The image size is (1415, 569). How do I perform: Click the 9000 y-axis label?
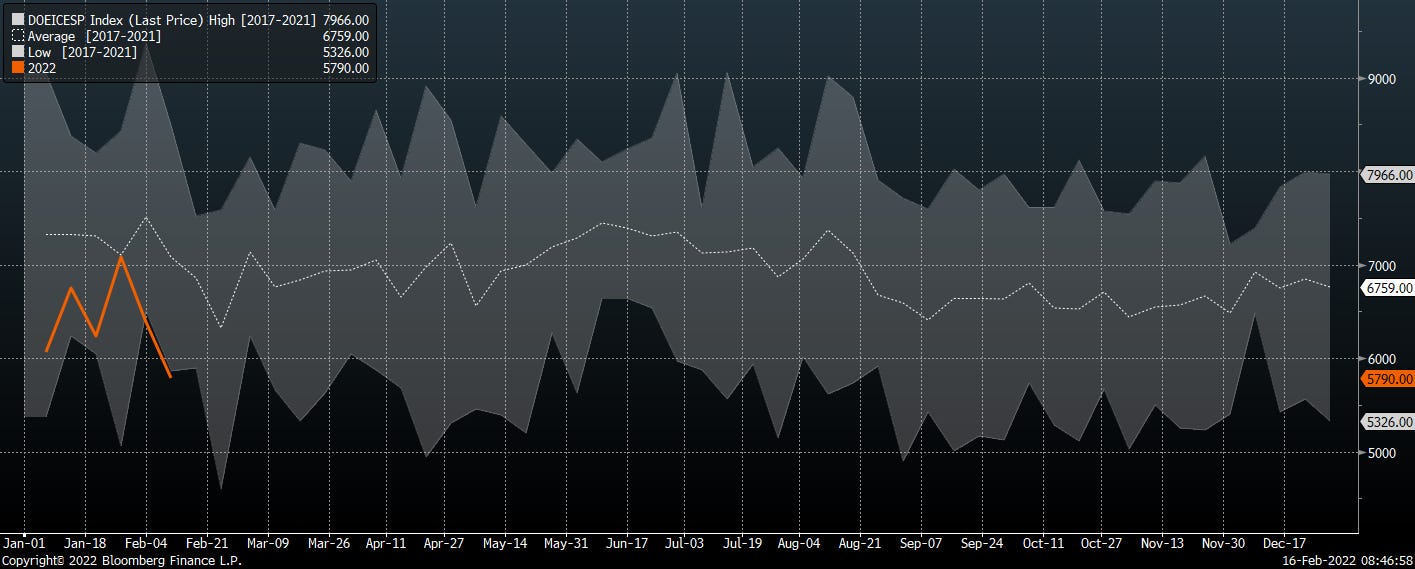[x=1382, y=79]
